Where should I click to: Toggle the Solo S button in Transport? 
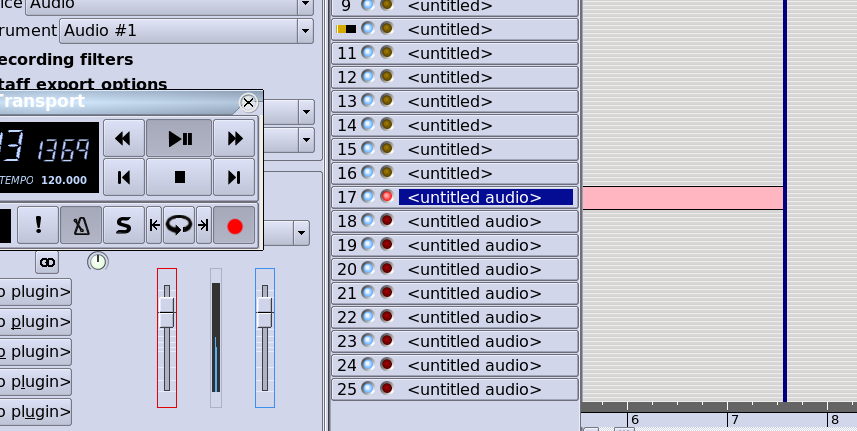122,226
